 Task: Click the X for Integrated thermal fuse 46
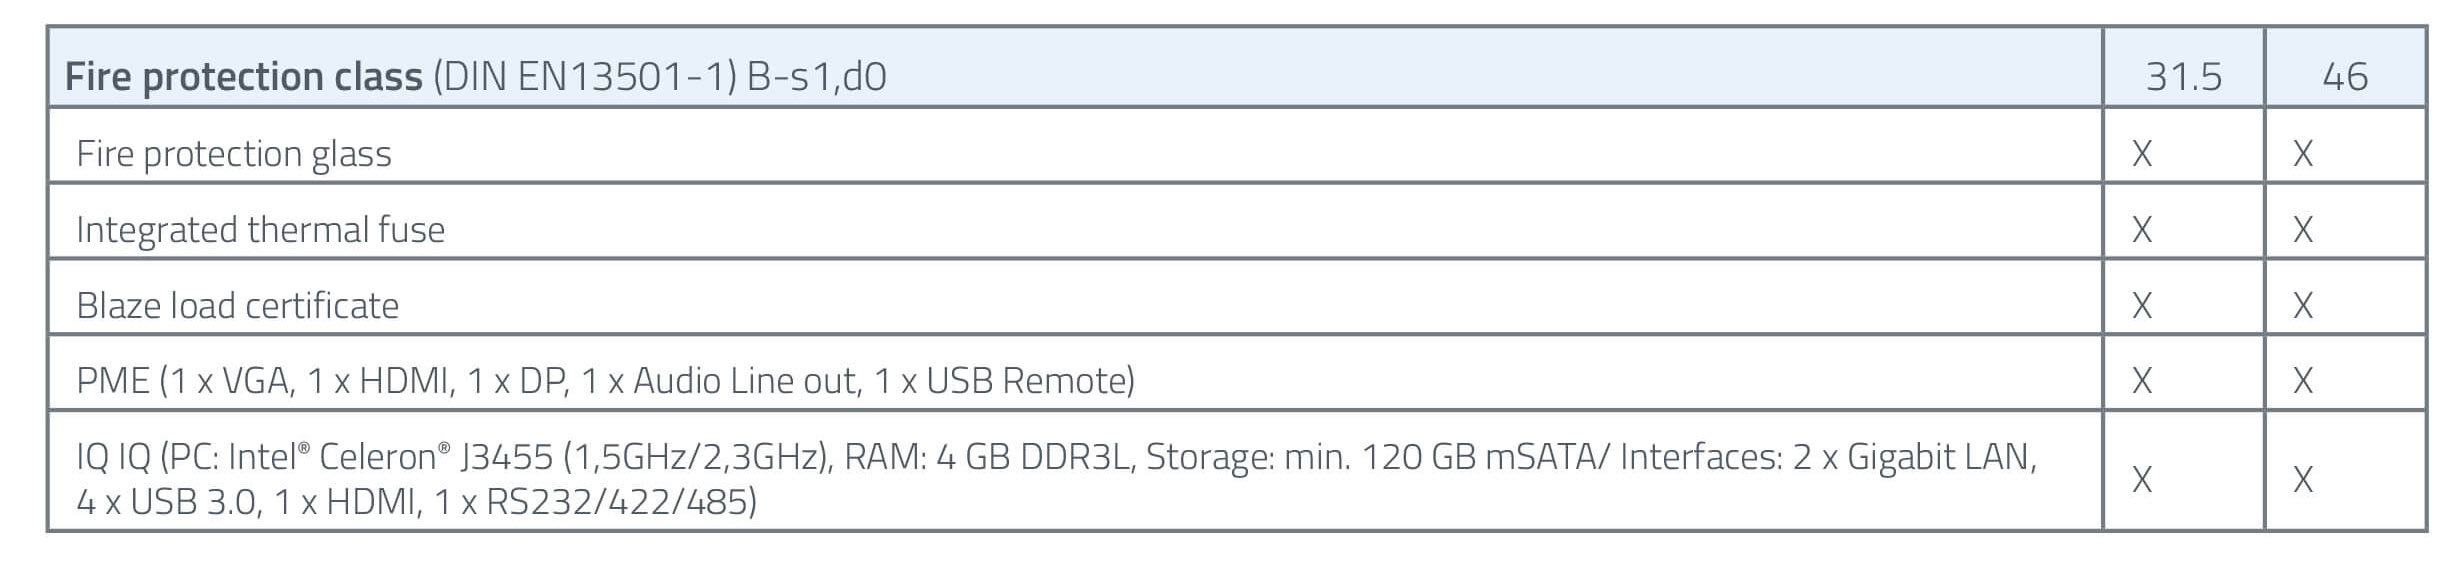point(2302,230)
